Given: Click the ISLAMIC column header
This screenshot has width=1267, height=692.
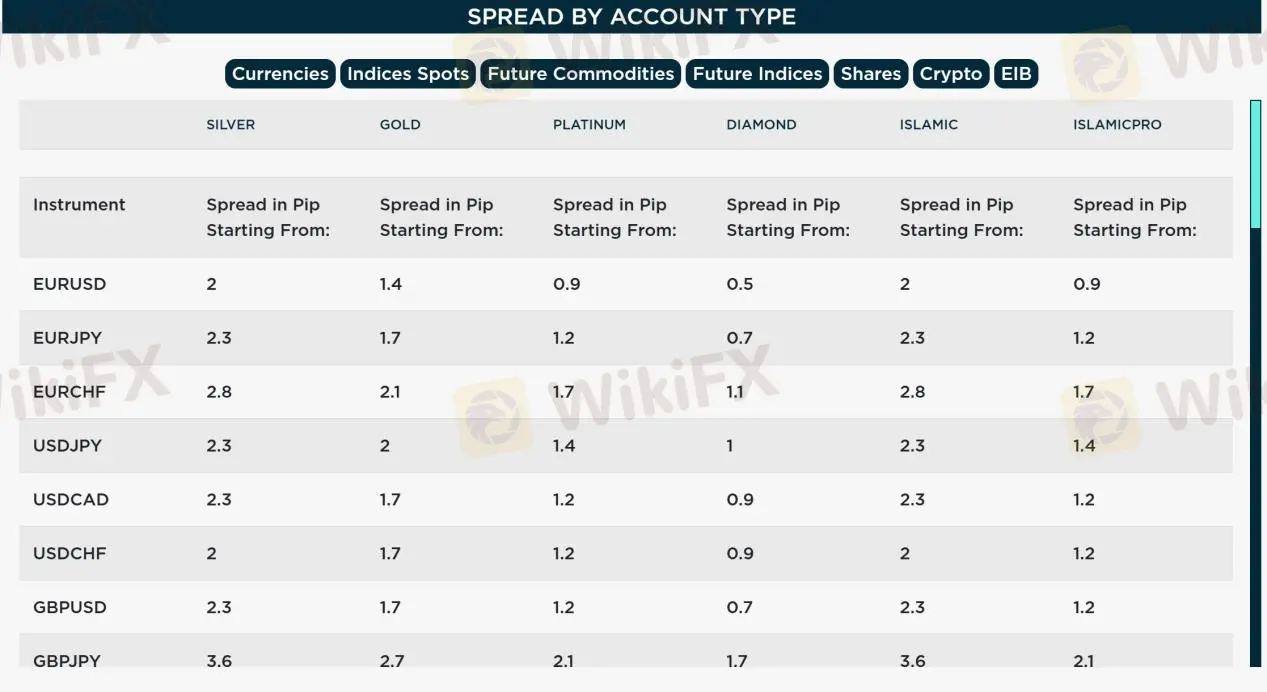Looking at the screenshot, I should tap(929, 125).
